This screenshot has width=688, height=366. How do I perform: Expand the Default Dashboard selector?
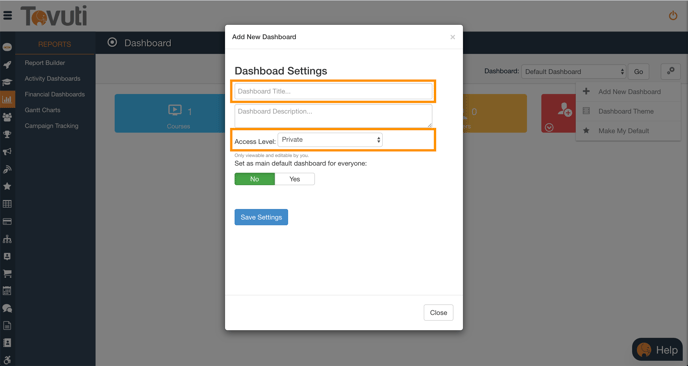coord(574,72)
